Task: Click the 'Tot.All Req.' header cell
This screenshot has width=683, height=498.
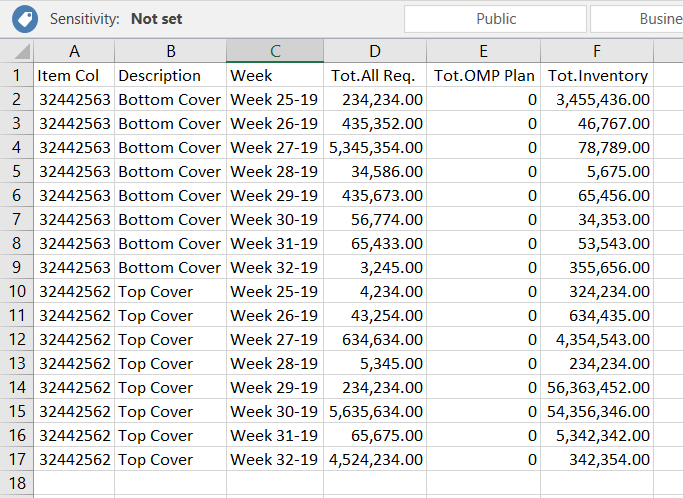Action: click(375, 75)
